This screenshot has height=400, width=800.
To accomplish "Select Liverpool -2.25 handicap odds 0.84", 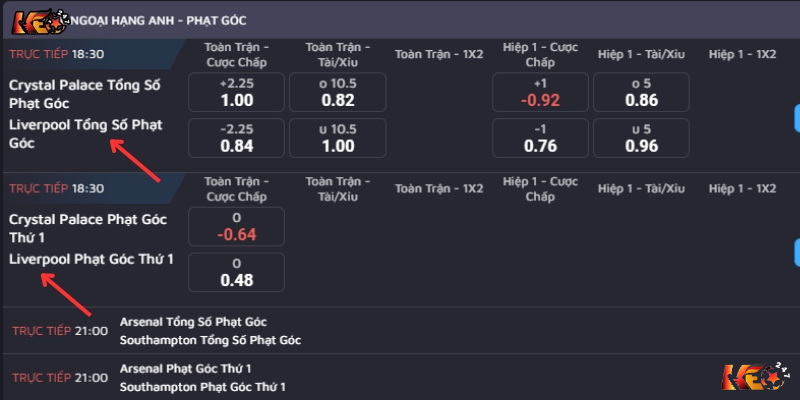I will tap(236, 138).
